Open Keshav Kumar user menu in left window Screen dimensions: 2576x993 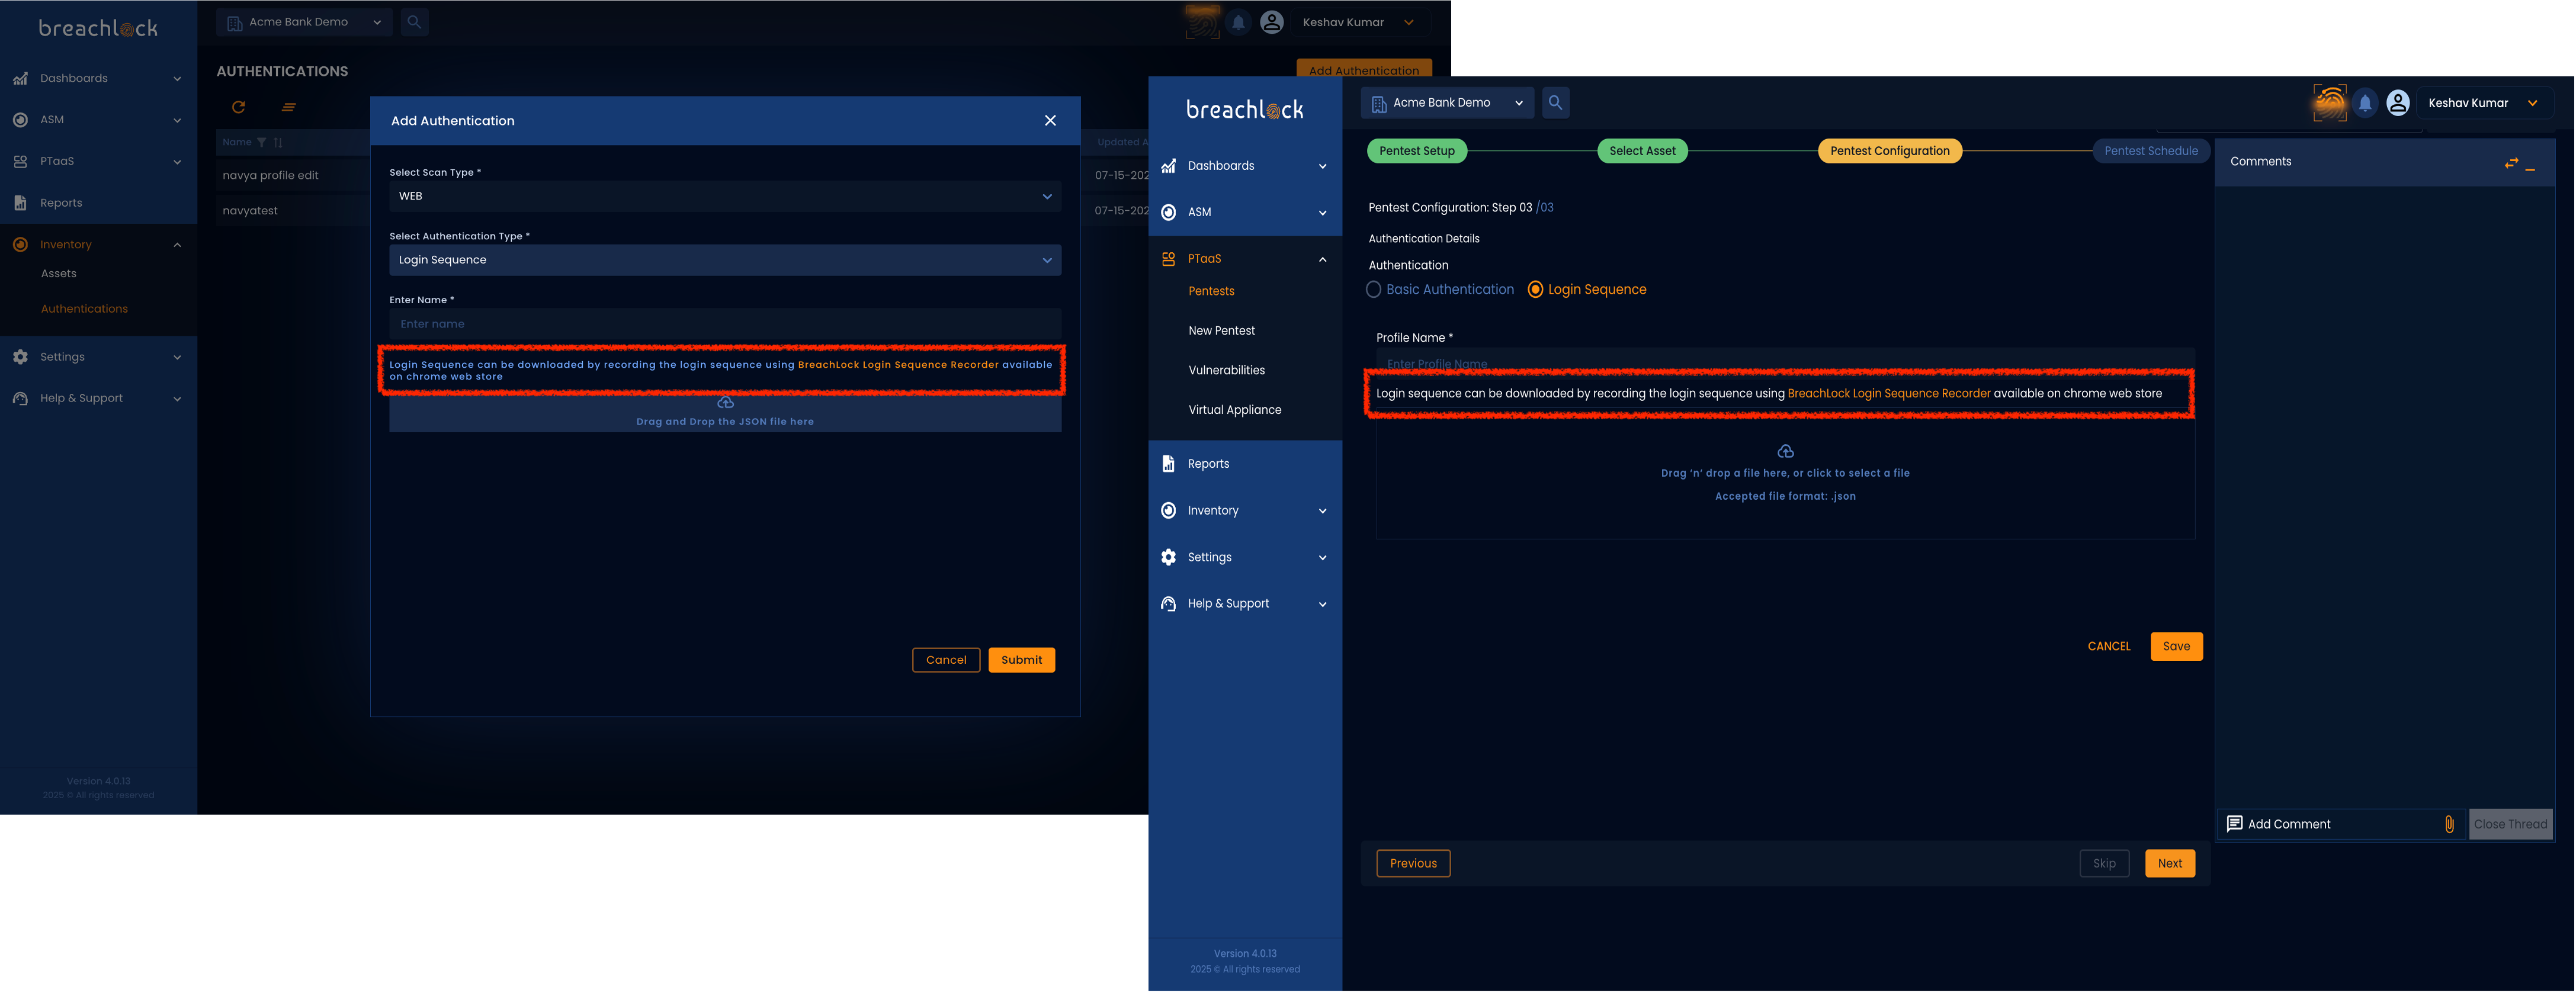pos(1360,22)
